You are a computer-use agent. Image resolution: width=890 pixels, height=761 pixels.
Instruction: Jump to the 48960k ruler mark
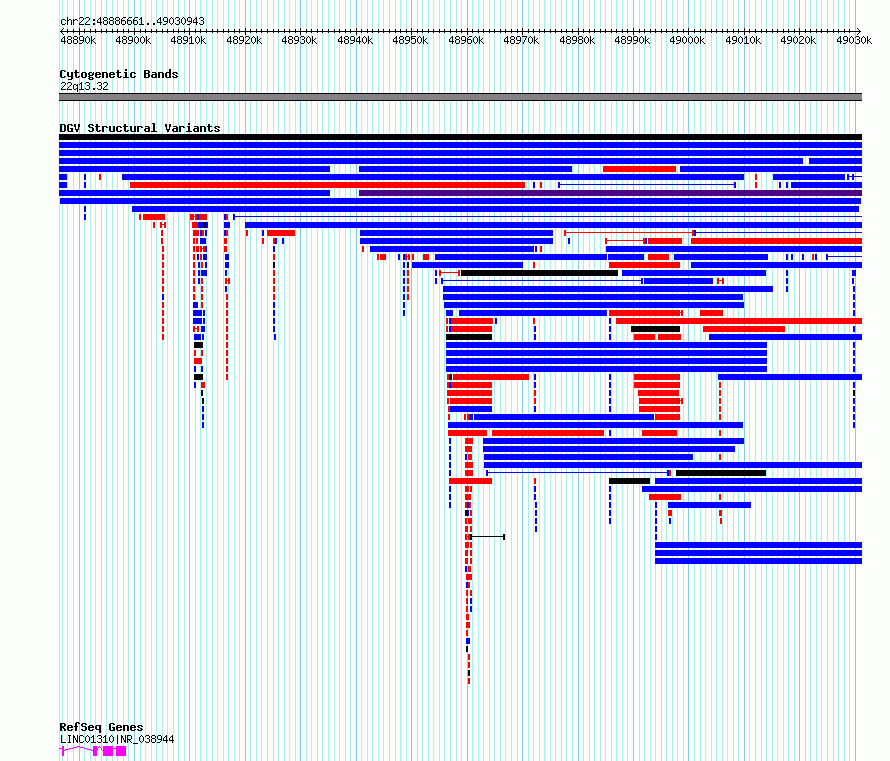pyautogui.click(x=466, y=40)
